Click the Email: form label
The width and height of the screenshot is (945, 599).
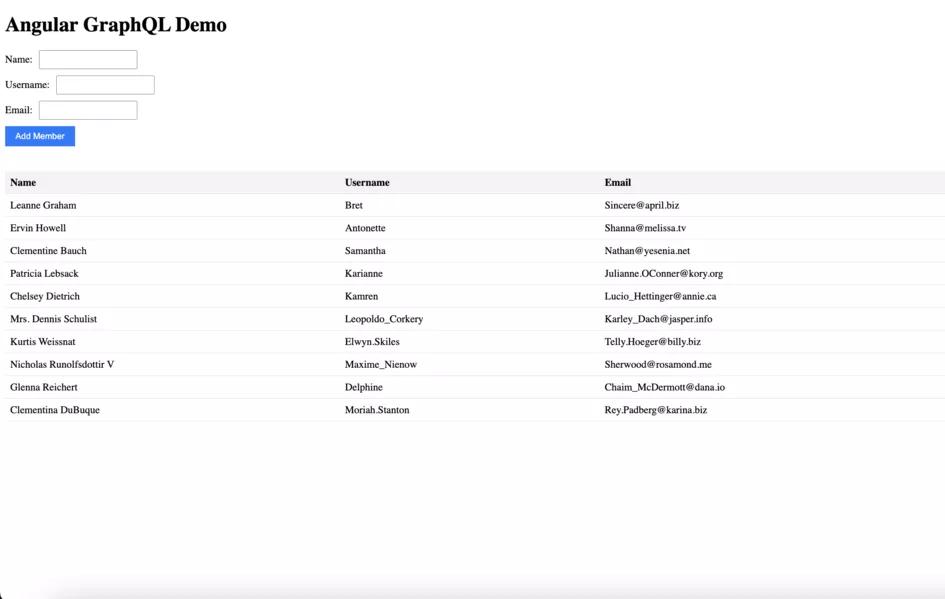click(x=19, y=110)
